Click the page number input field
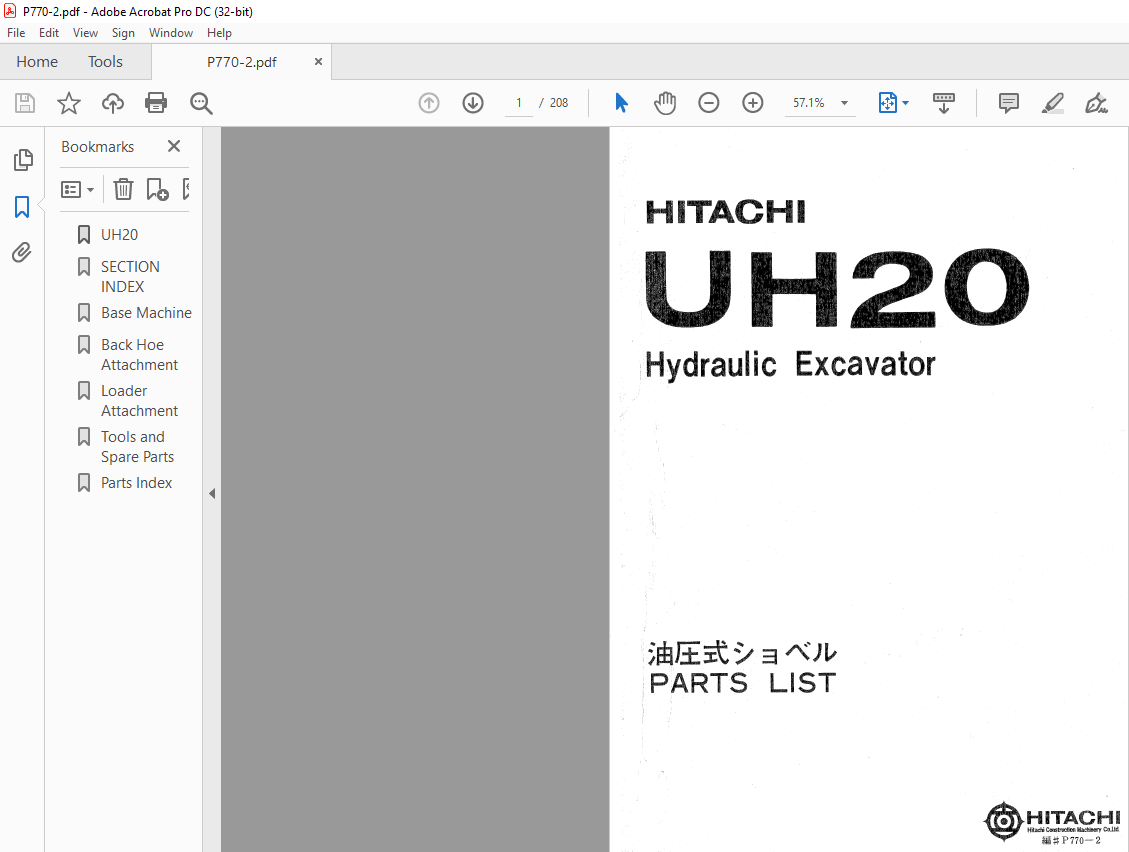1129x852 pixels. (518, 103)
